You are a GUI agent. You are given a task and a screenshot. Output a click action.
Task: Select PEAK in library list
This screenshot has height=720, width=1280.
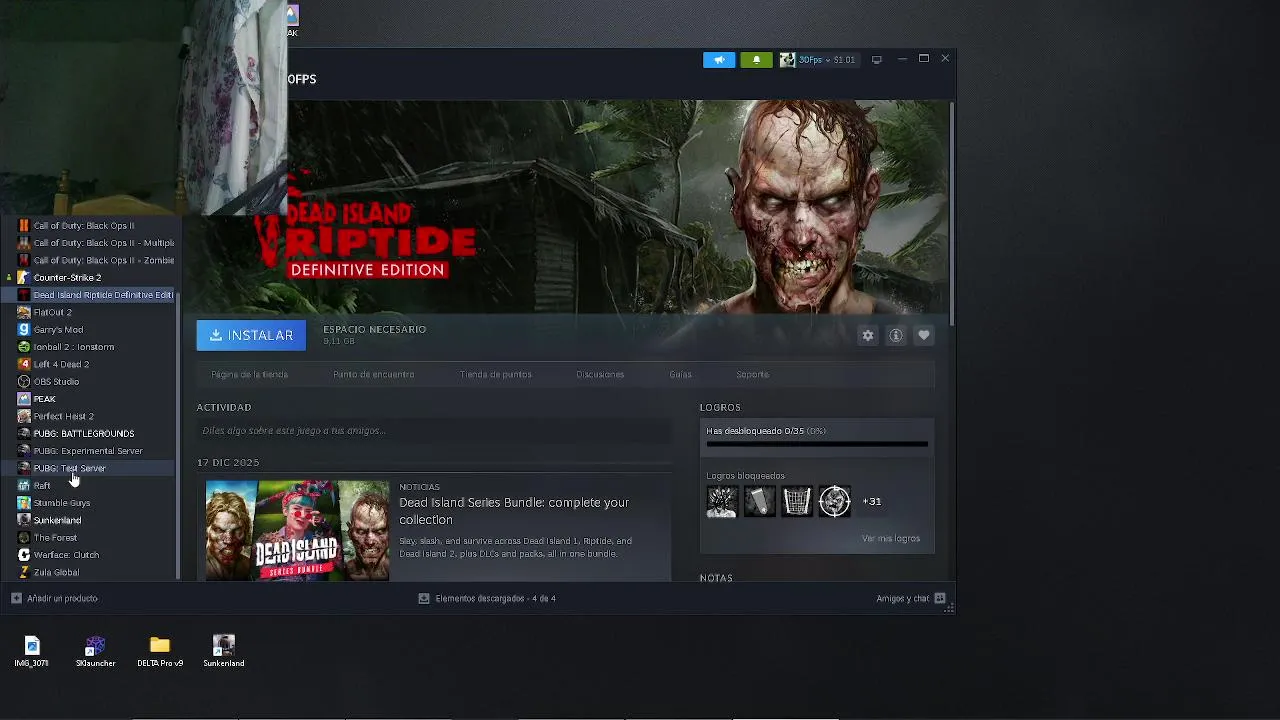pyautogui.click(x=44, y=399)
